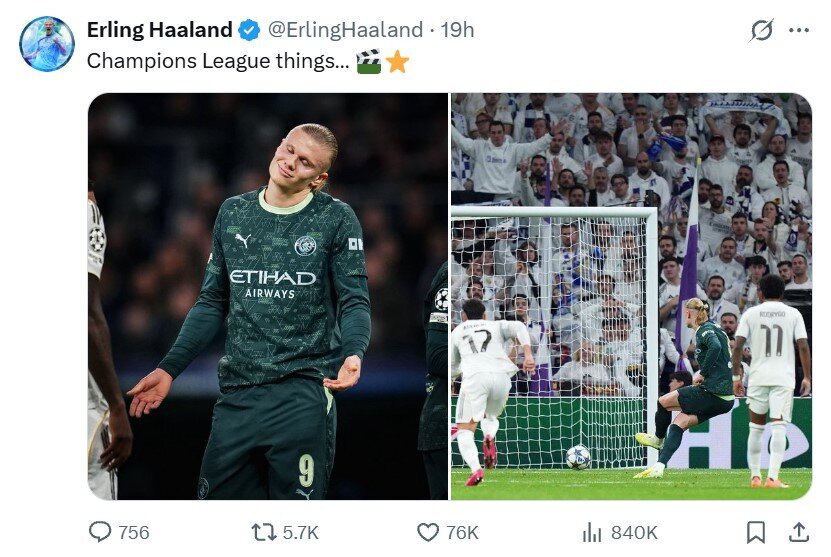Toggle the bookmark icon for this post
831x557 pixels.
click(757, 532)
